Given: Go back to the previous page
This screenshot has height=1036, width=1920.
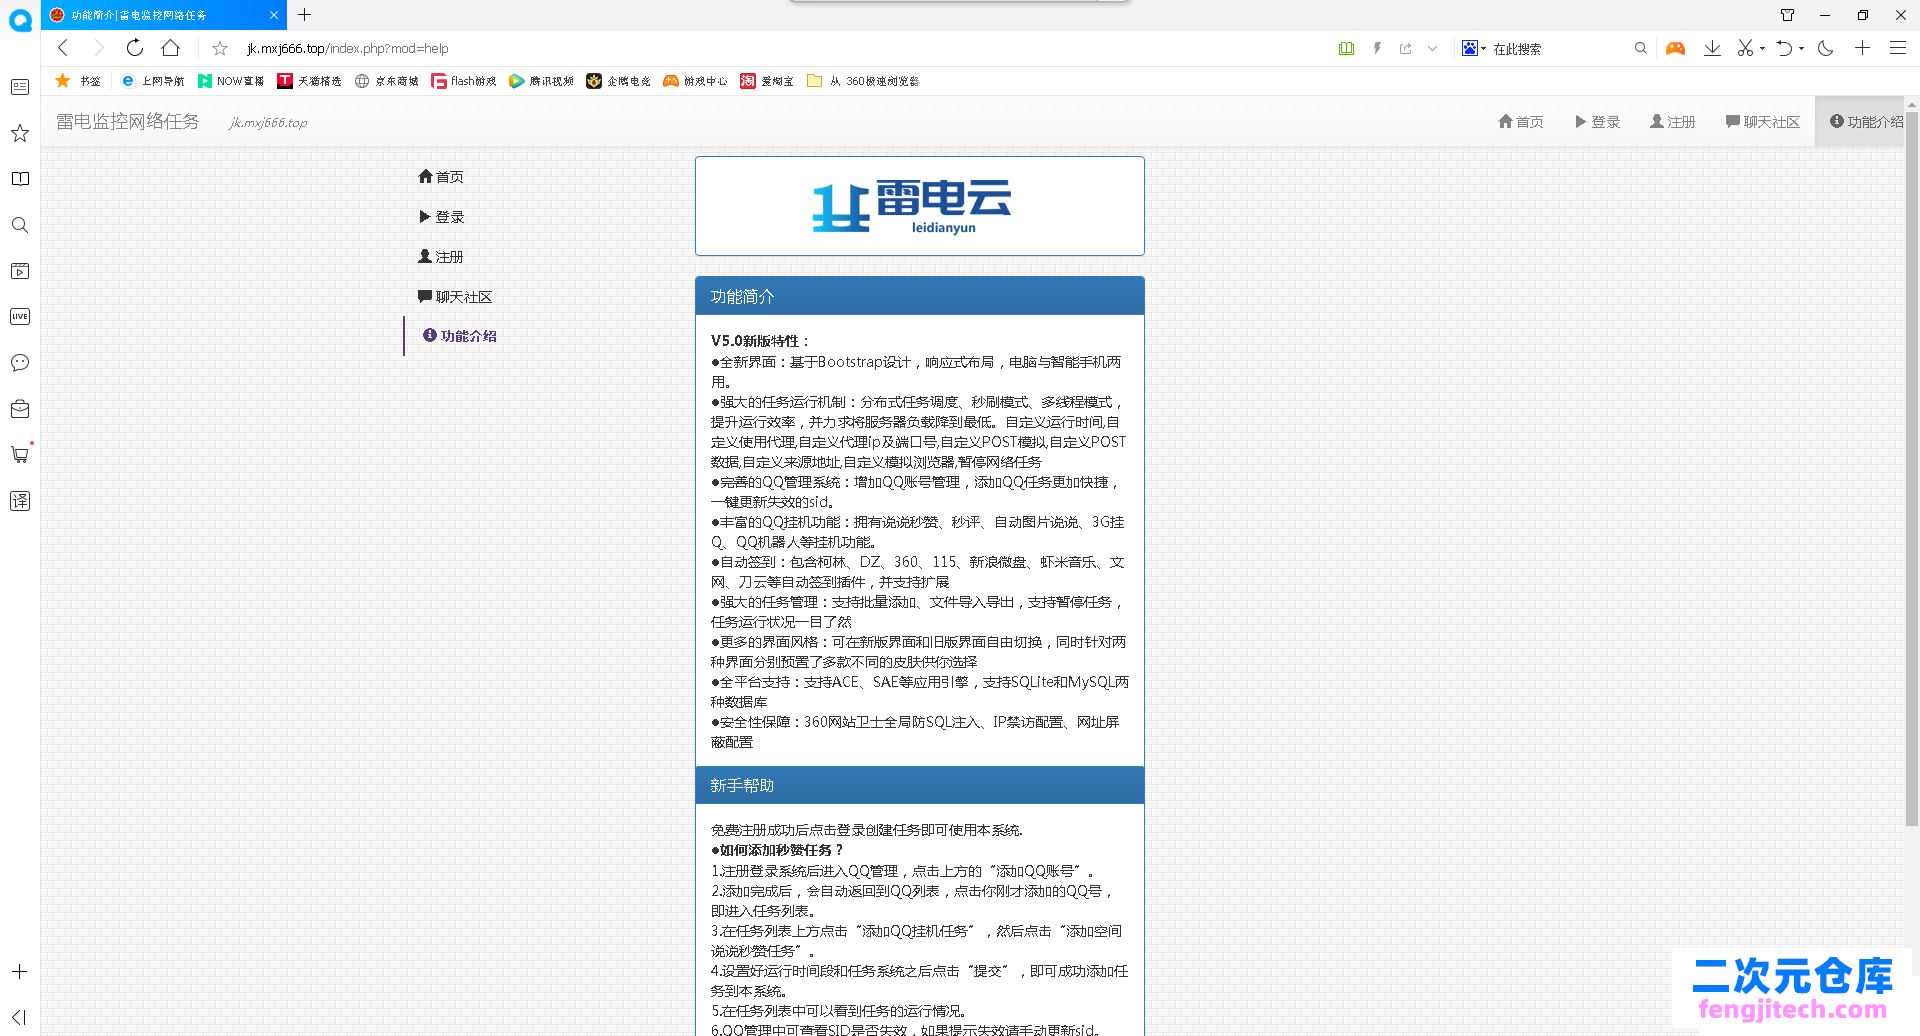Looking at the screenshot, I should point(63,48).
